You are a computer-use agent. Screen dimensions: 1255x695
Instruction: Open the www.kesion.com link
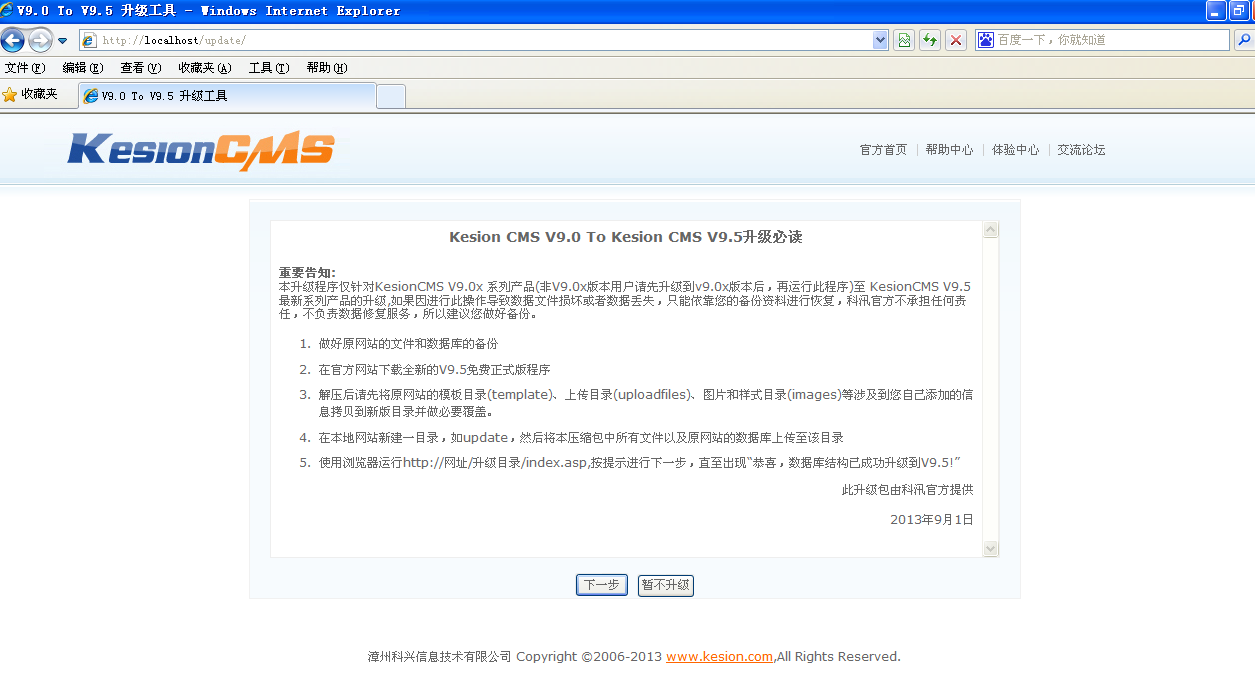coord(719,656)
